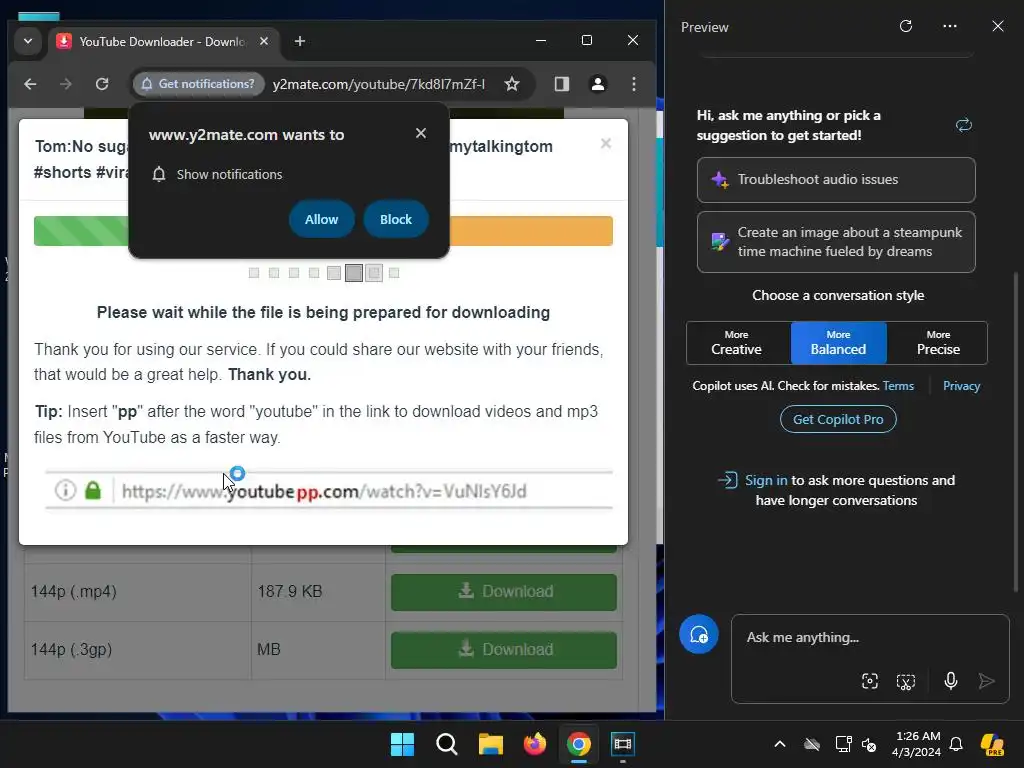Open Chrome profile menu
This screenshot has width=1024, height=768.
tap(598, 84)
